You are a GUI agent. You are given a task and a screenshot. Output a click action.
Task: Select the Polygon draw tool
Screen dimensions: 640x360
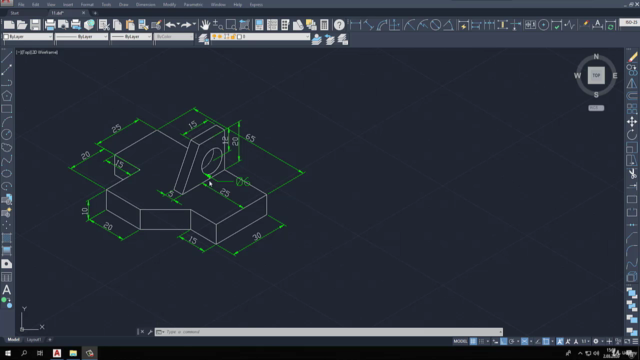tap(7, 96)
